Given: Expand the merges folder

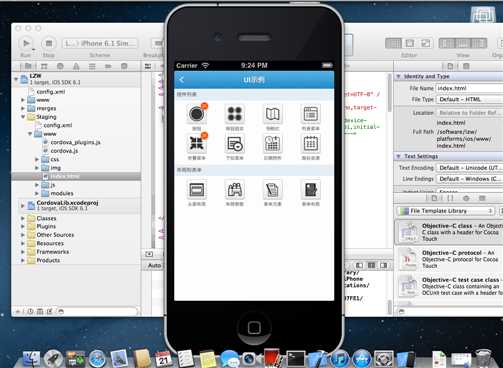Looking at the screenshot, I should [23, 108].
